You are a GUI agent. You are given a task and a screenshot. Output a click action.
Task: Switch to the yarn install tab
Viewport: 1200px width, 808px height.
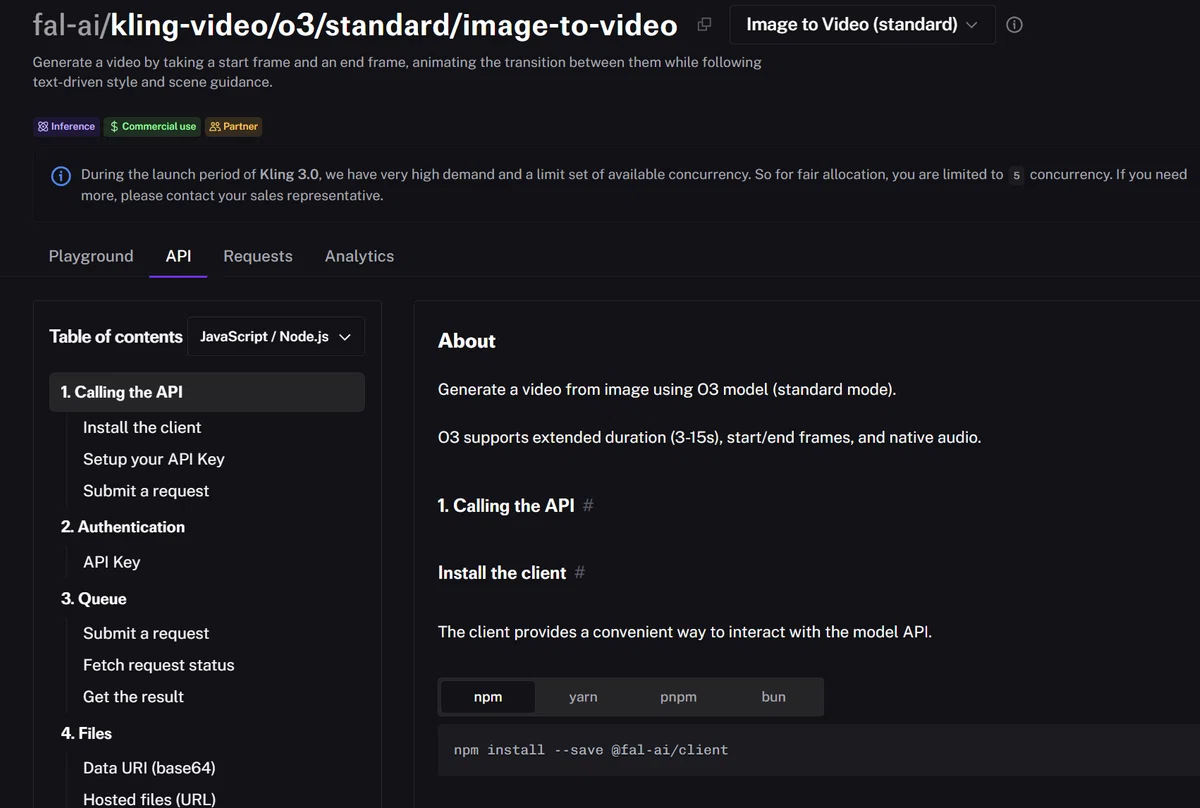point(583,697)
